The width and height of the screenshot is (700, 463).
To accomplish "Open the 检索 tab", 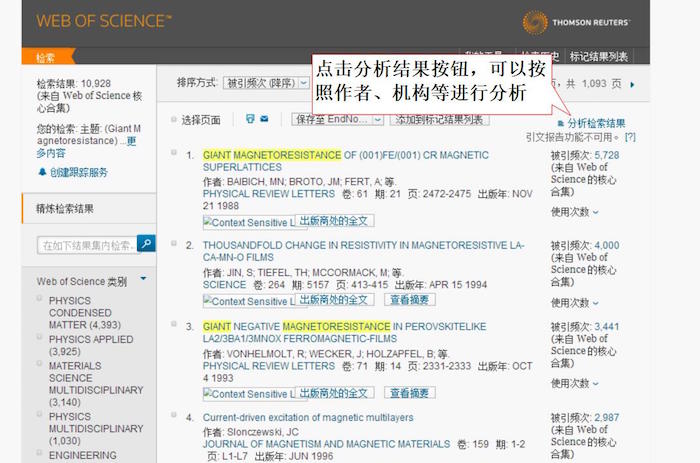I will coord(46,57).
